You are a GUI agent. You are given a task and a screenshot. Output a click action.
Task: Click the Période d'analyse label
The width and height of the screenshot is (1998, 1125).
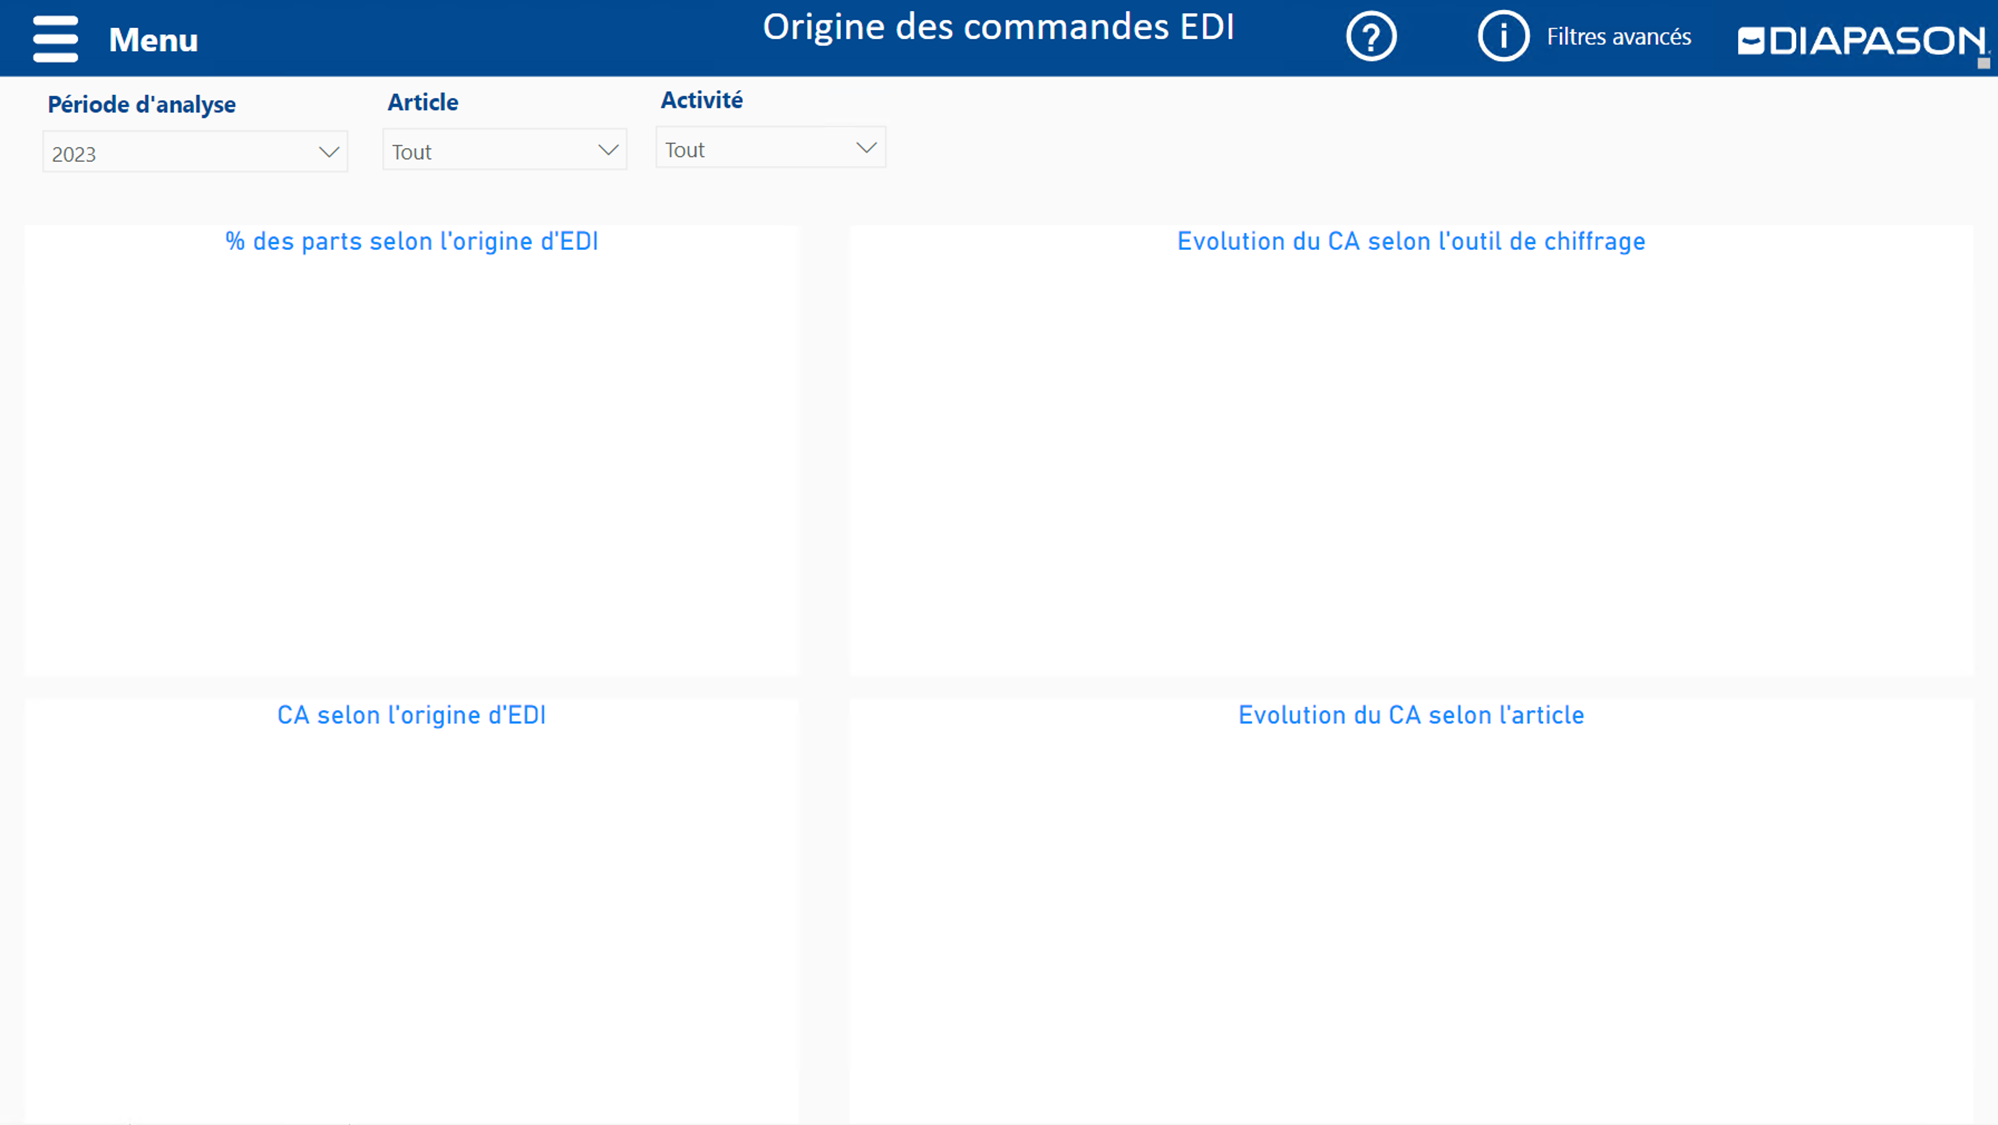(141, 104)
